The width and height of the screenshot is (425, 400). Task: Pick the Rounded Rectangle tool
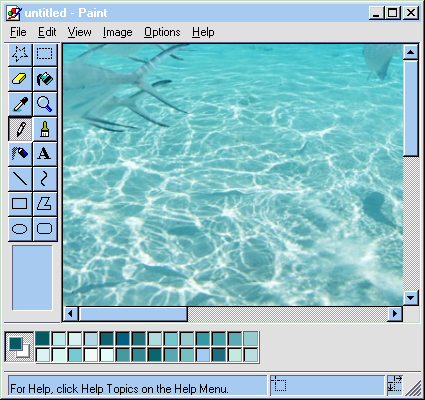coord(45,229)
